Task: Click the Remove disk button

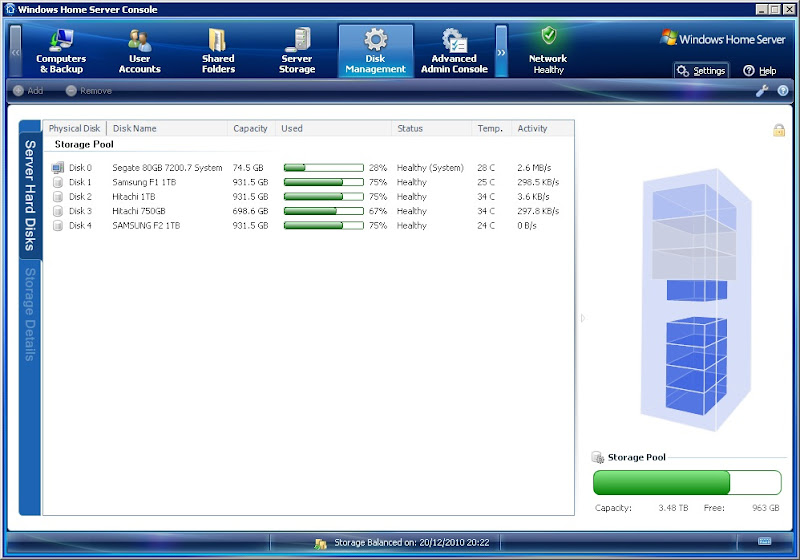Action: tap(89, 91)
